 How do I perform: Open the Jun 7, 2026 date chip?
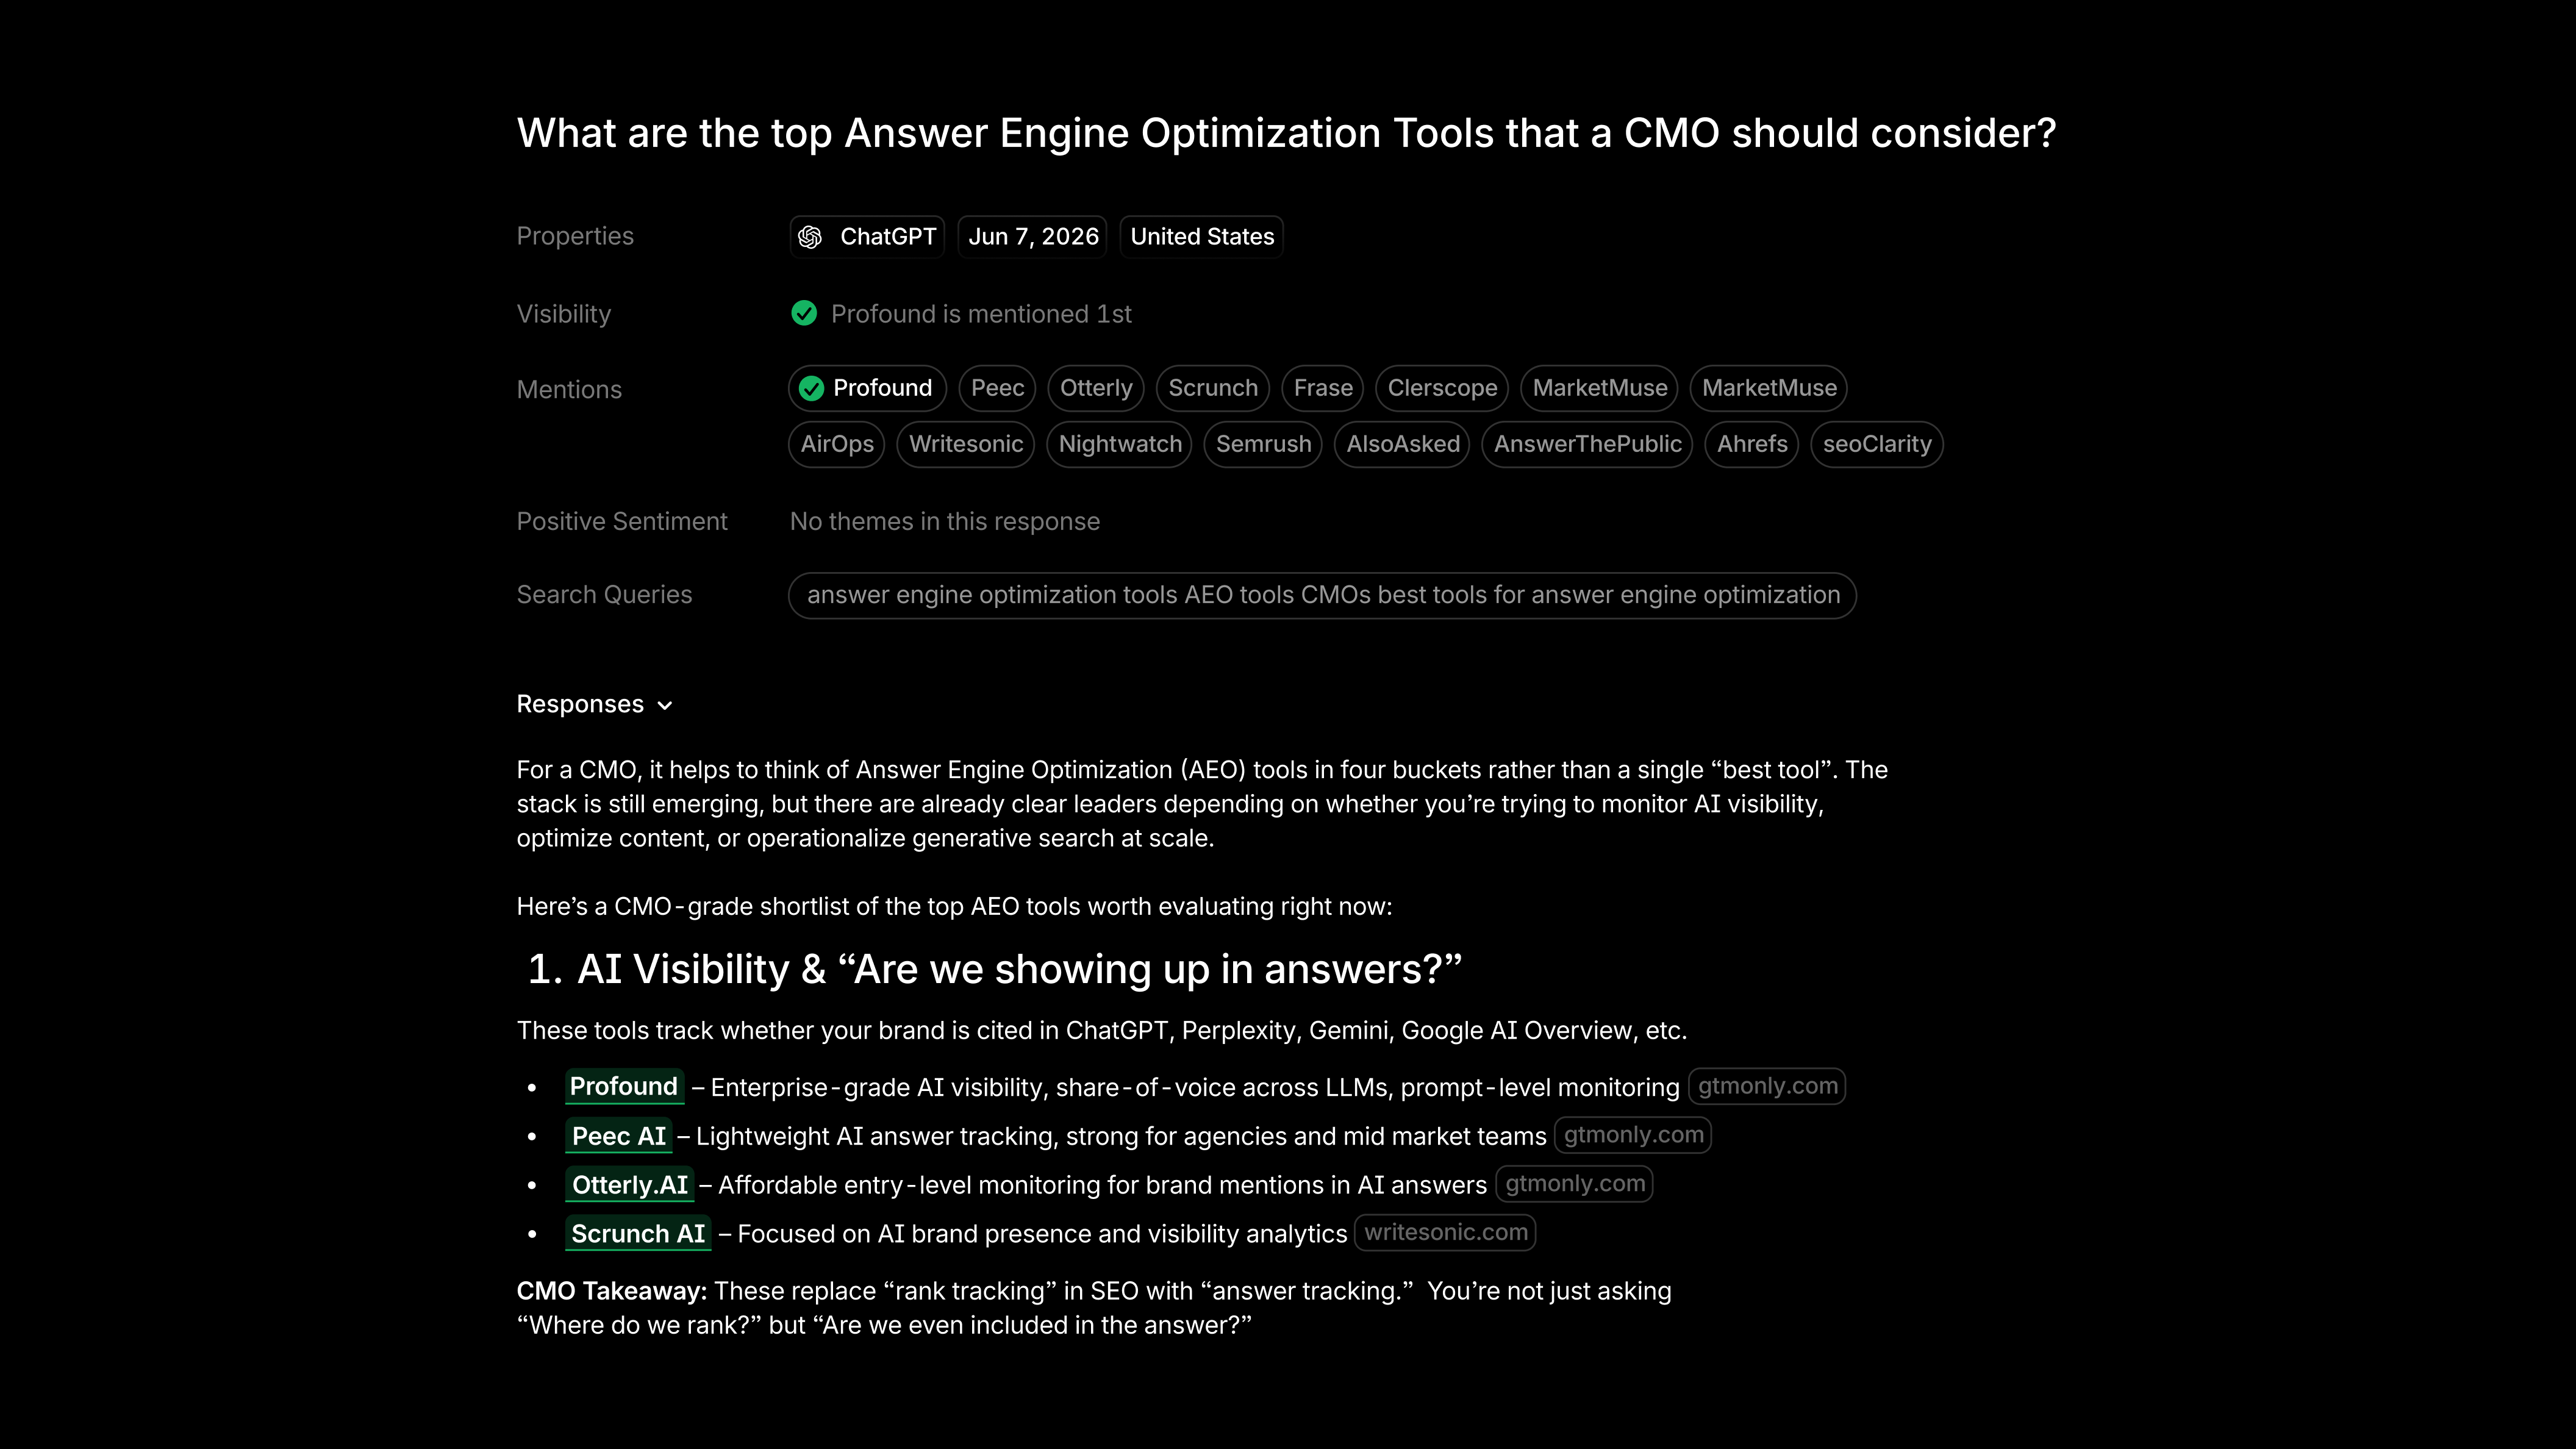click(1033, 237)
